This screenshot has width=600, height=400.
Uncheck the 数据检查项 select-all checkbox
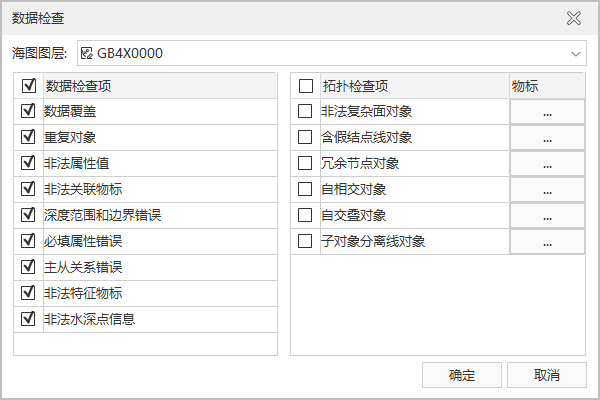coord(28,86)
